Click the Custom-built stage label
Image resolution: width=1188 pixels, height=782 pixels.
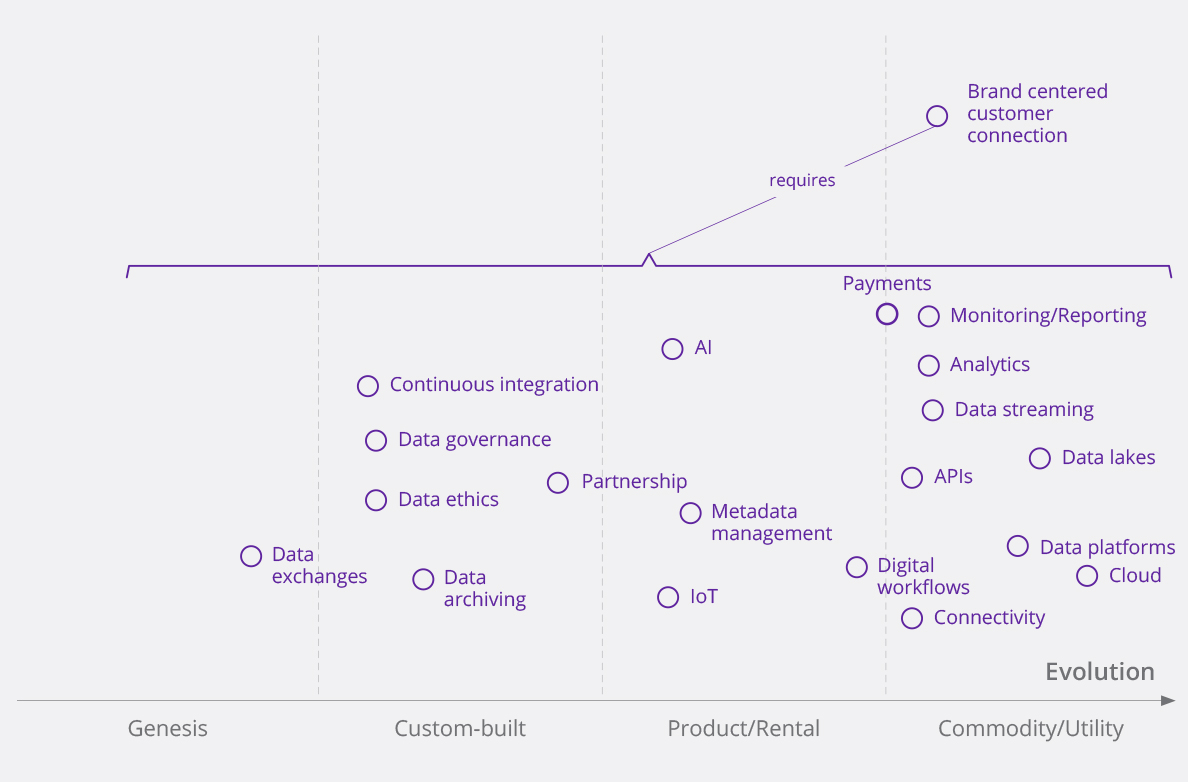460,729
